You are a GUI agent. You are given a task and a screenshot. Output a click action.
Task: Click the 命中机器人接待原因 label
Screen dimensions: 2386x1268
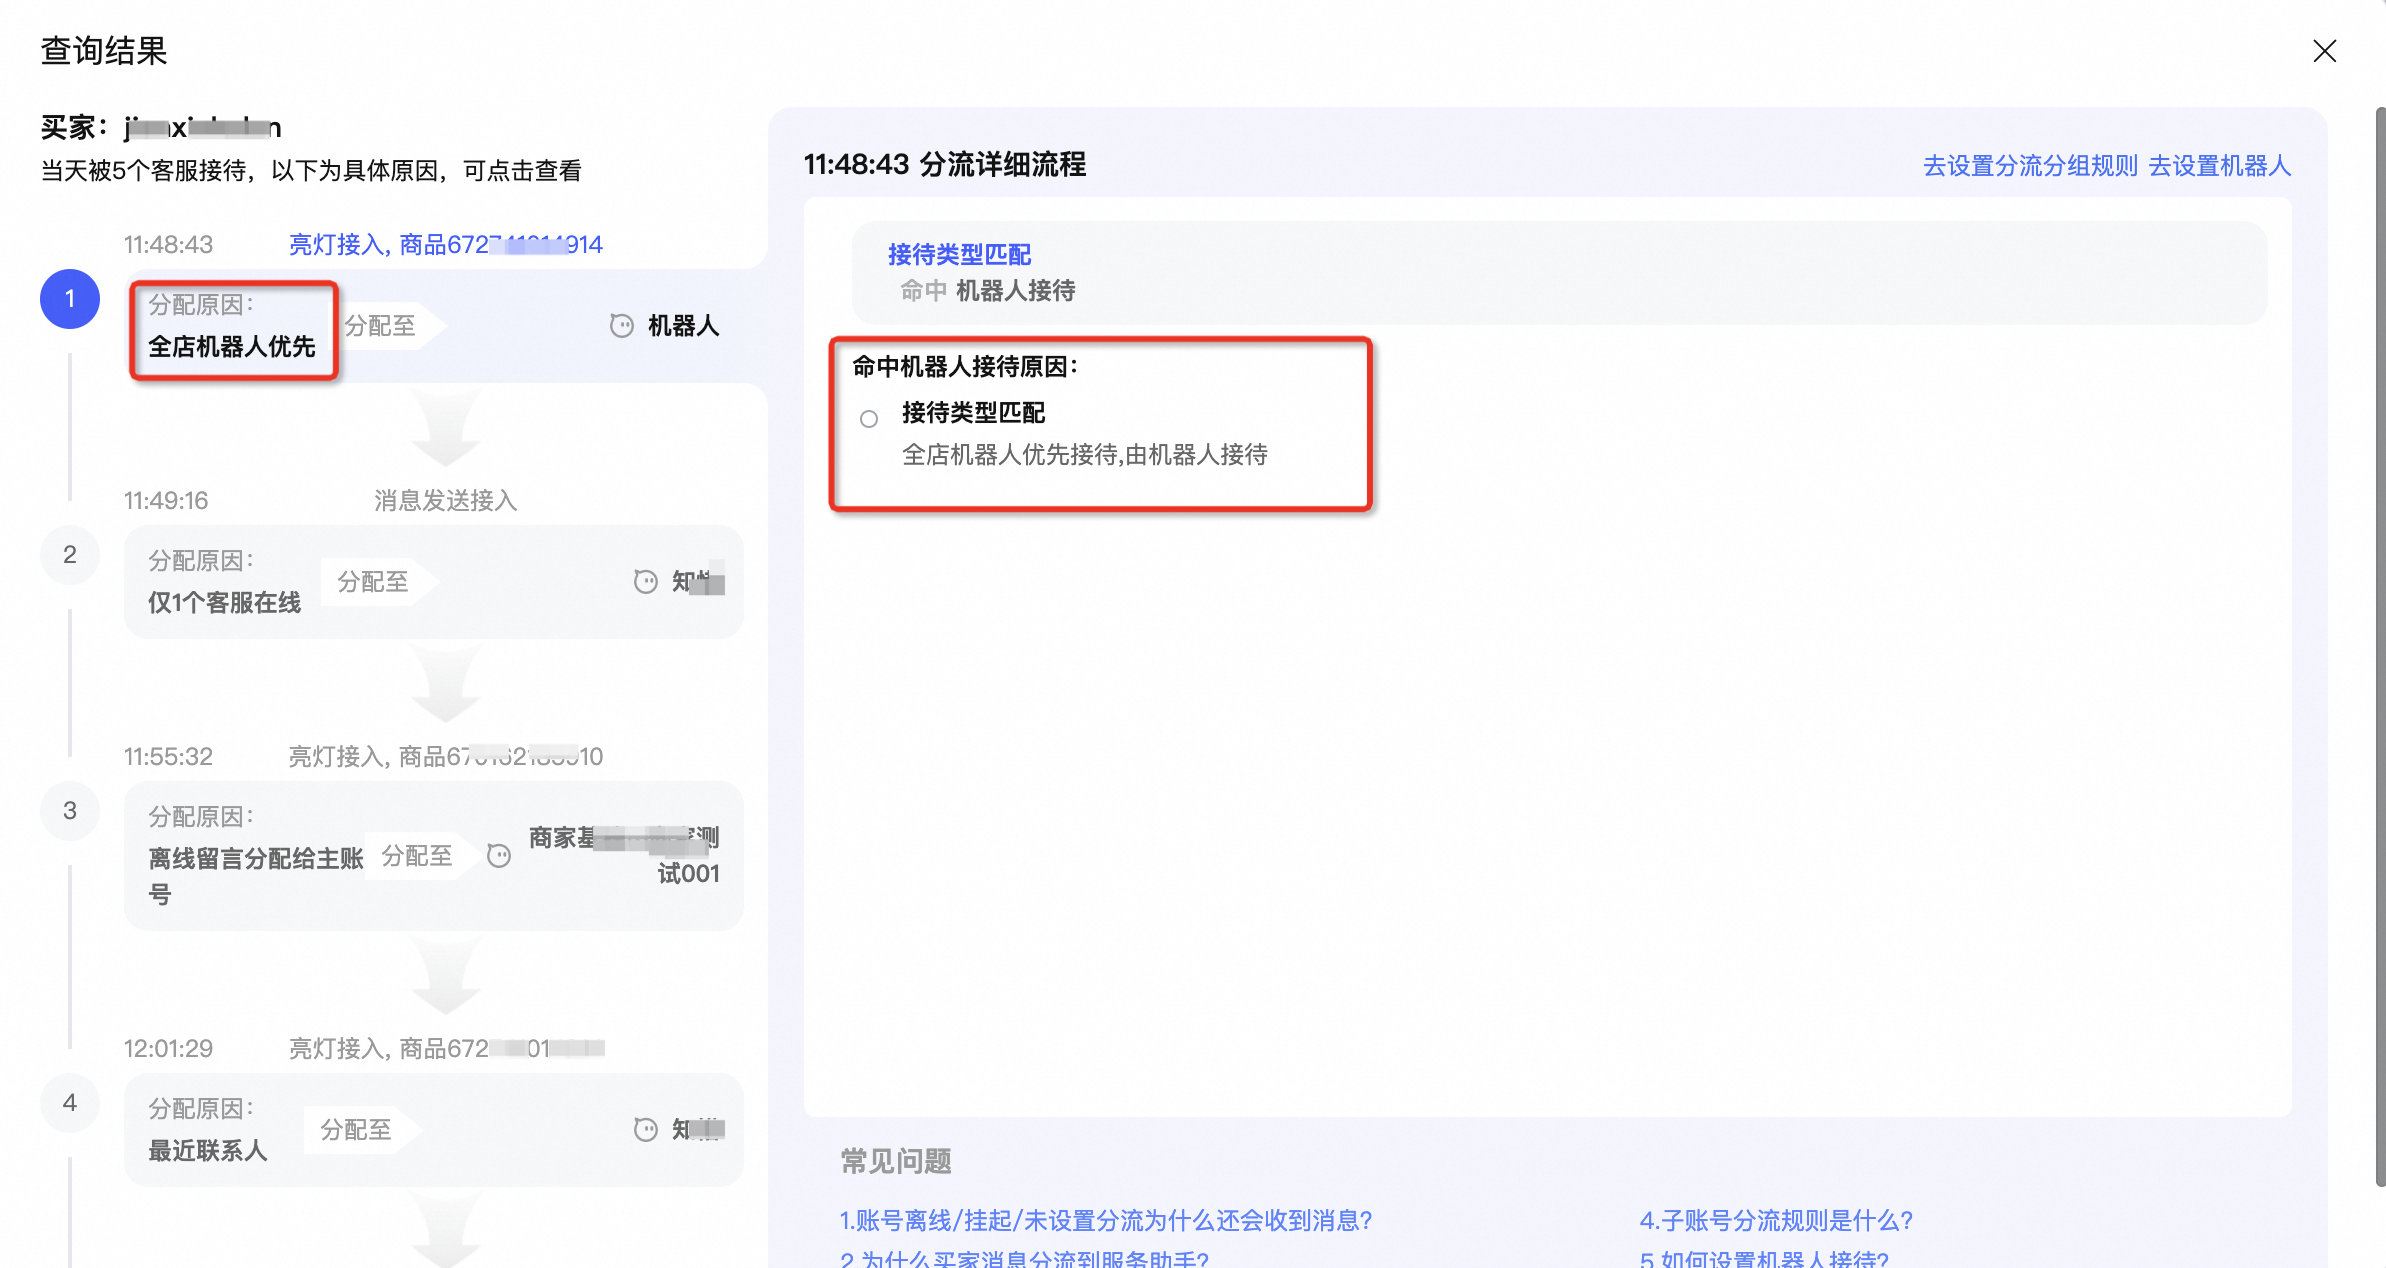[x=966, y=367]
